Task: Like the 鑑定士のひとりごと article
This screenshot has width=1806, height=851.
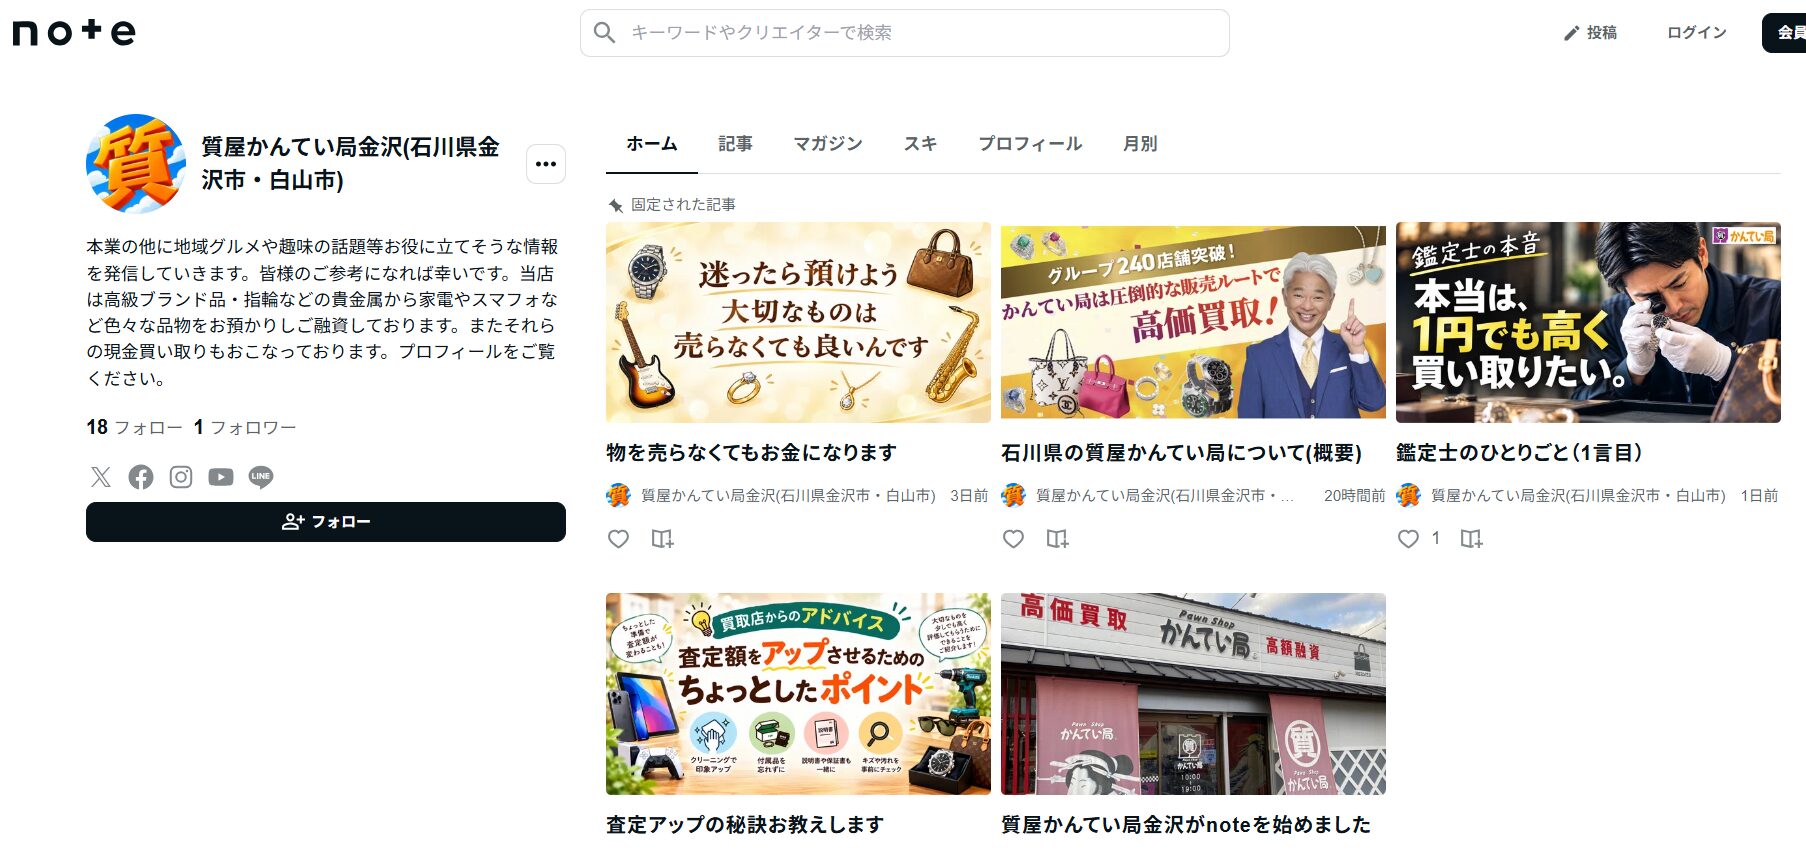Action: (x=1409, y=539)
